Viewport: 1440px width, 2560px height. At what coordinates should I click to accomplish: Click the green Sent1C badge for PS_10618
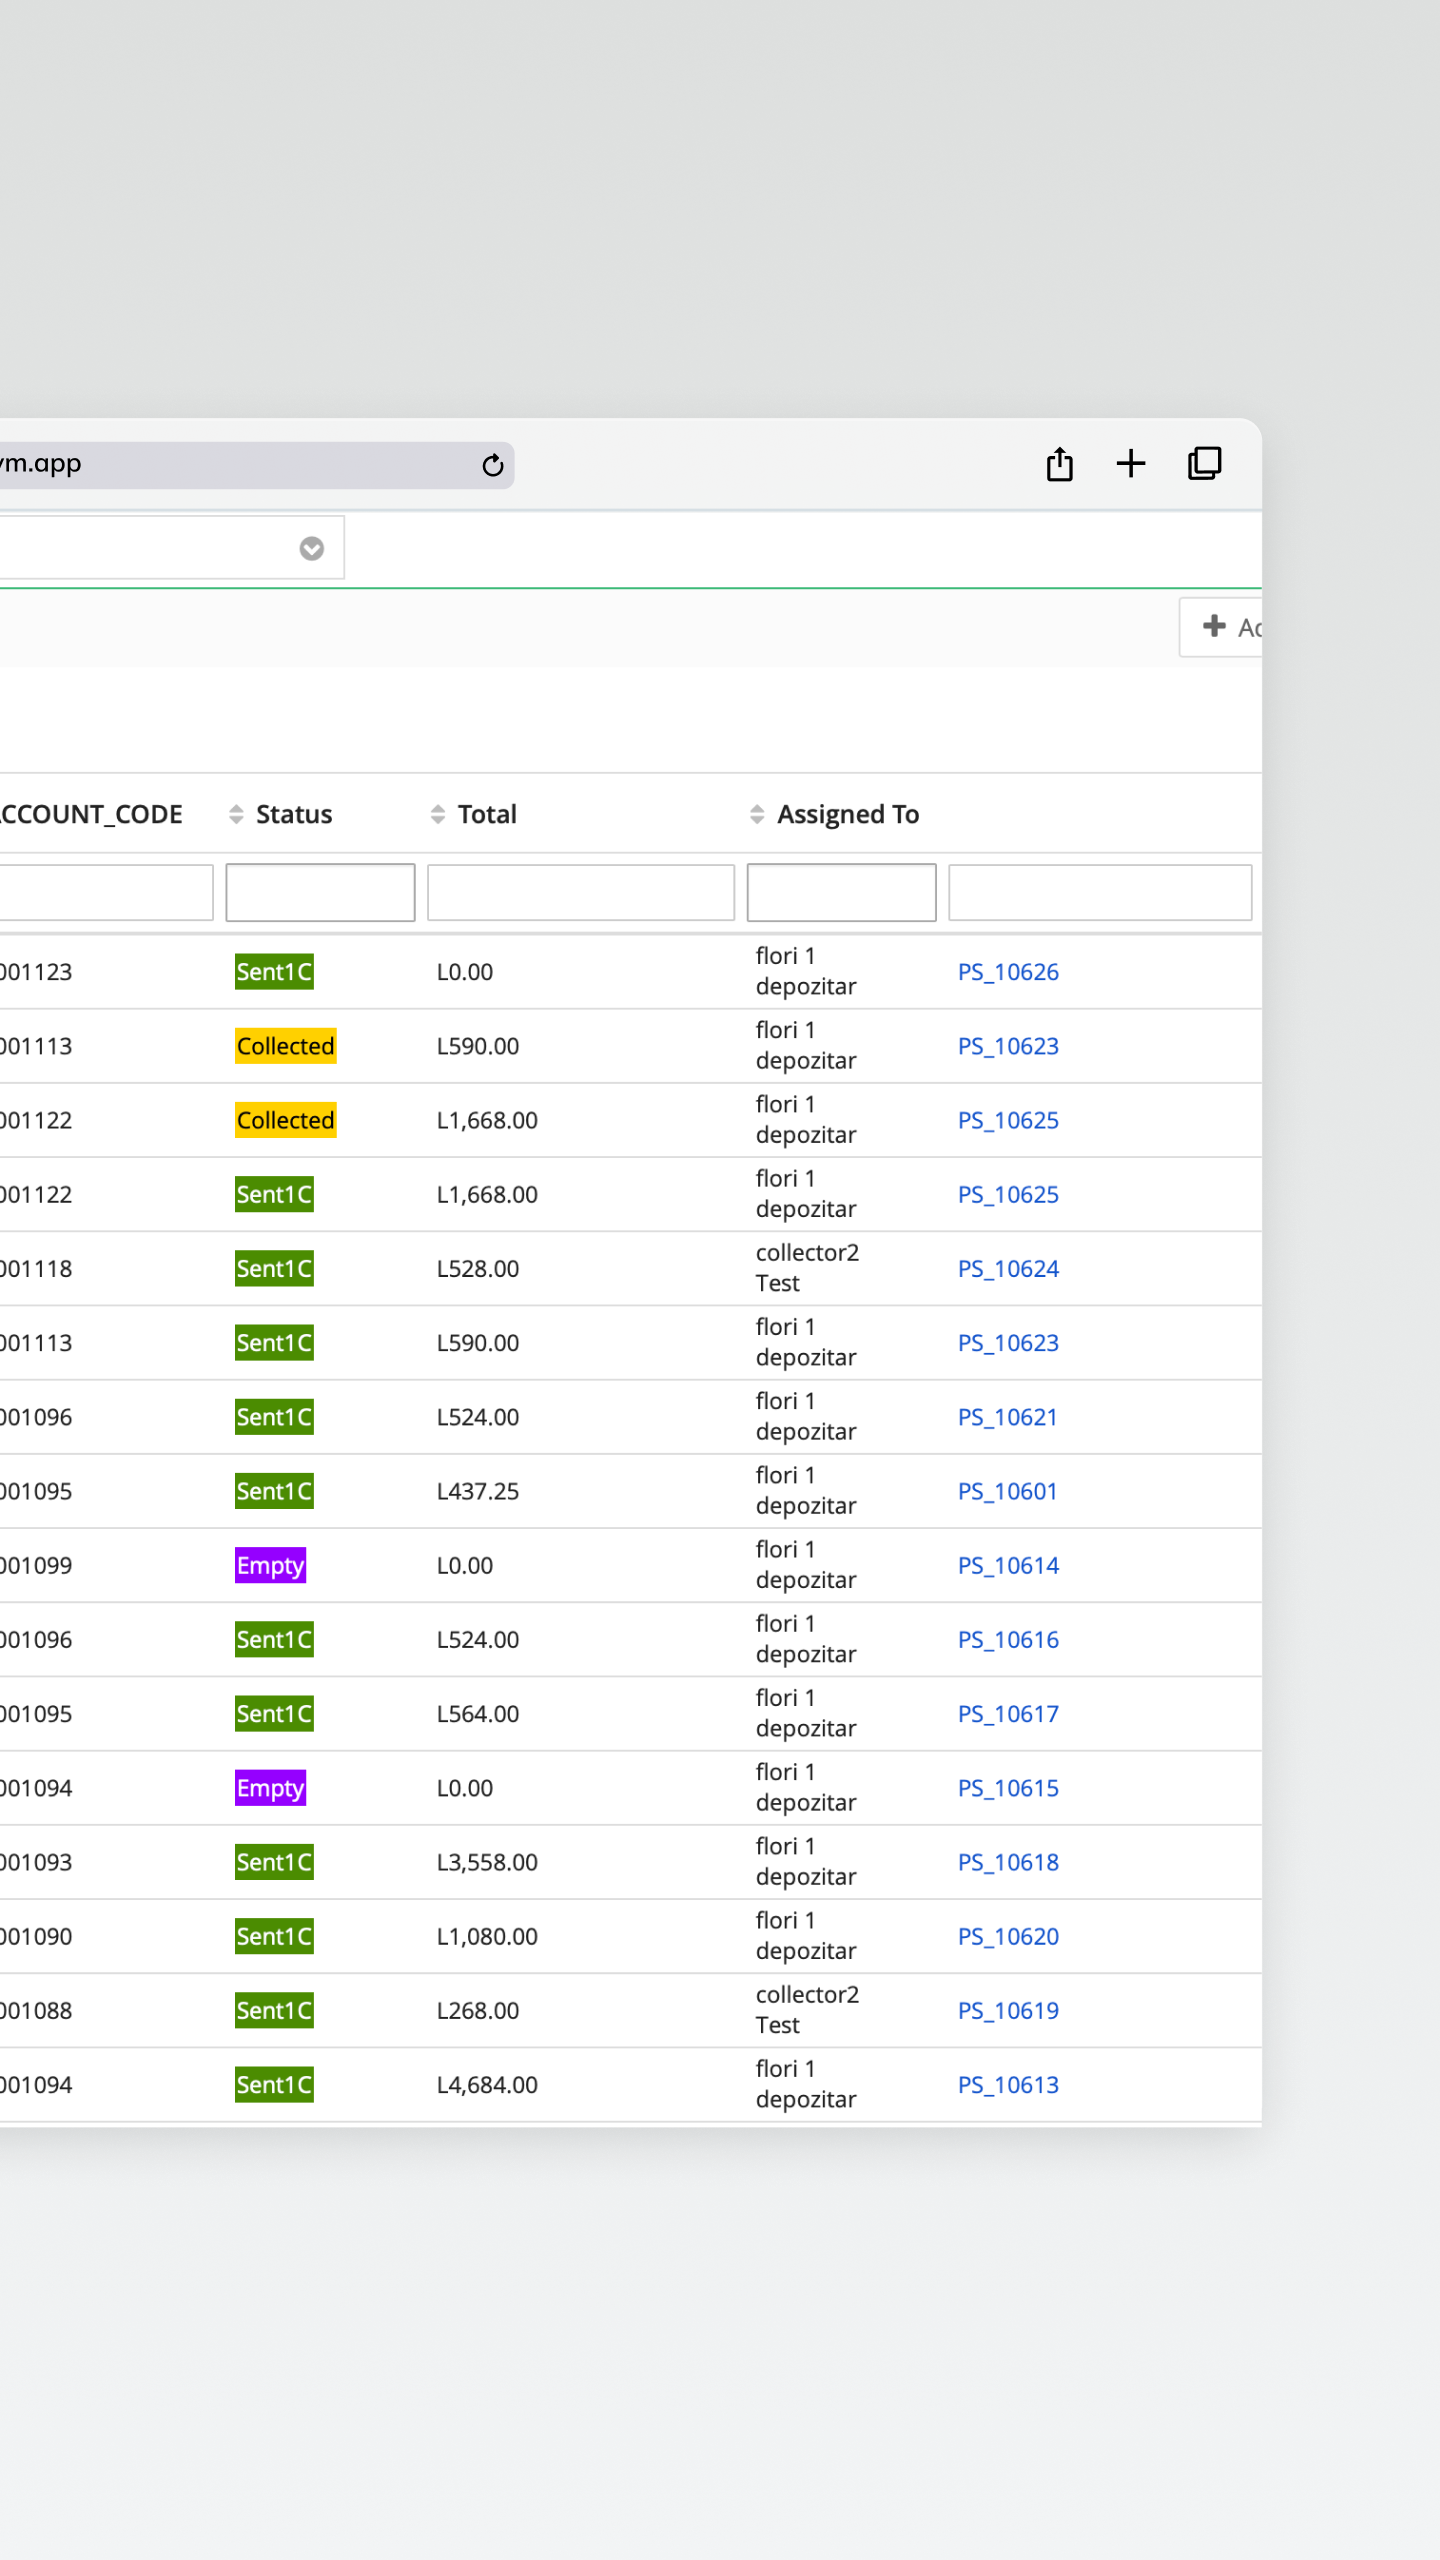(x=274, y=1862)
